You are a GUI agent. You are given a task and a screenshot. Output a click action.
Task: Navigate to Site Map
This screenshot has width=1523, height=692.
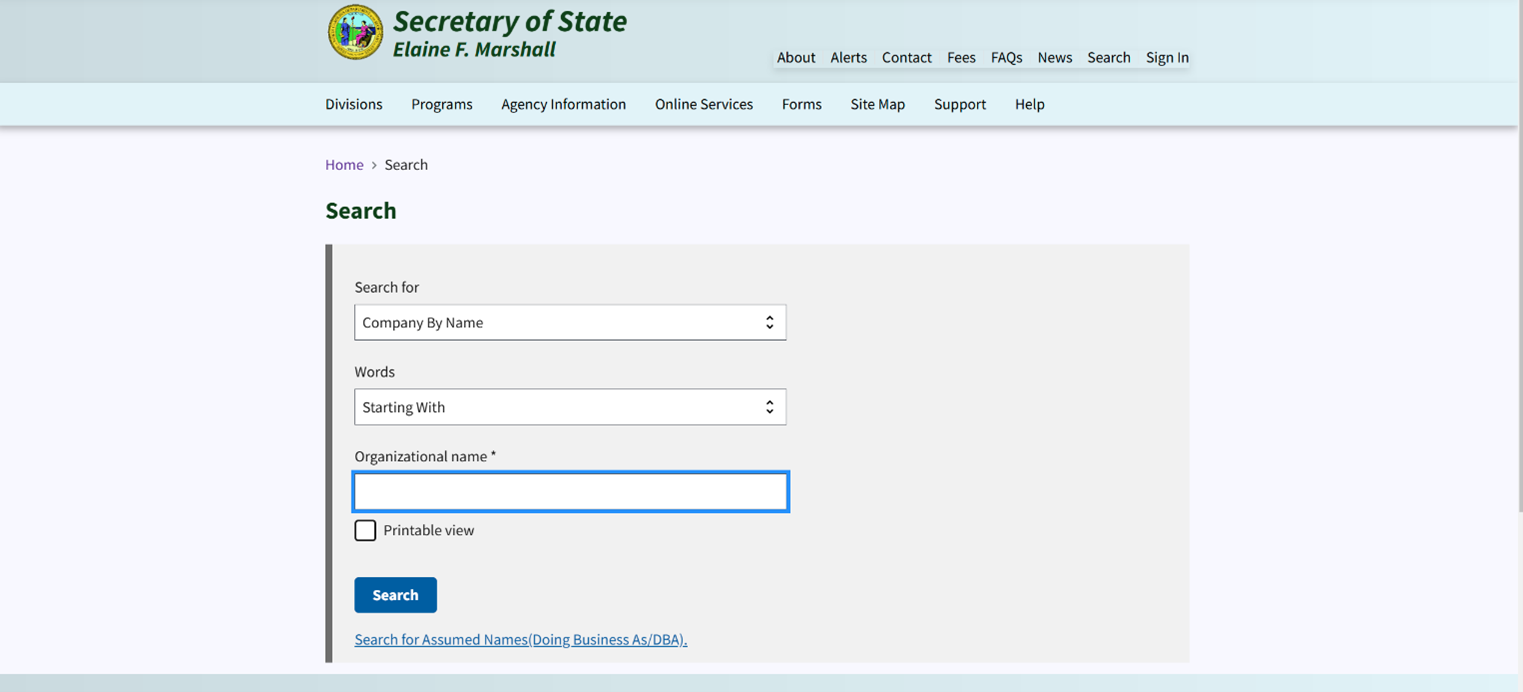coord(877,104)
